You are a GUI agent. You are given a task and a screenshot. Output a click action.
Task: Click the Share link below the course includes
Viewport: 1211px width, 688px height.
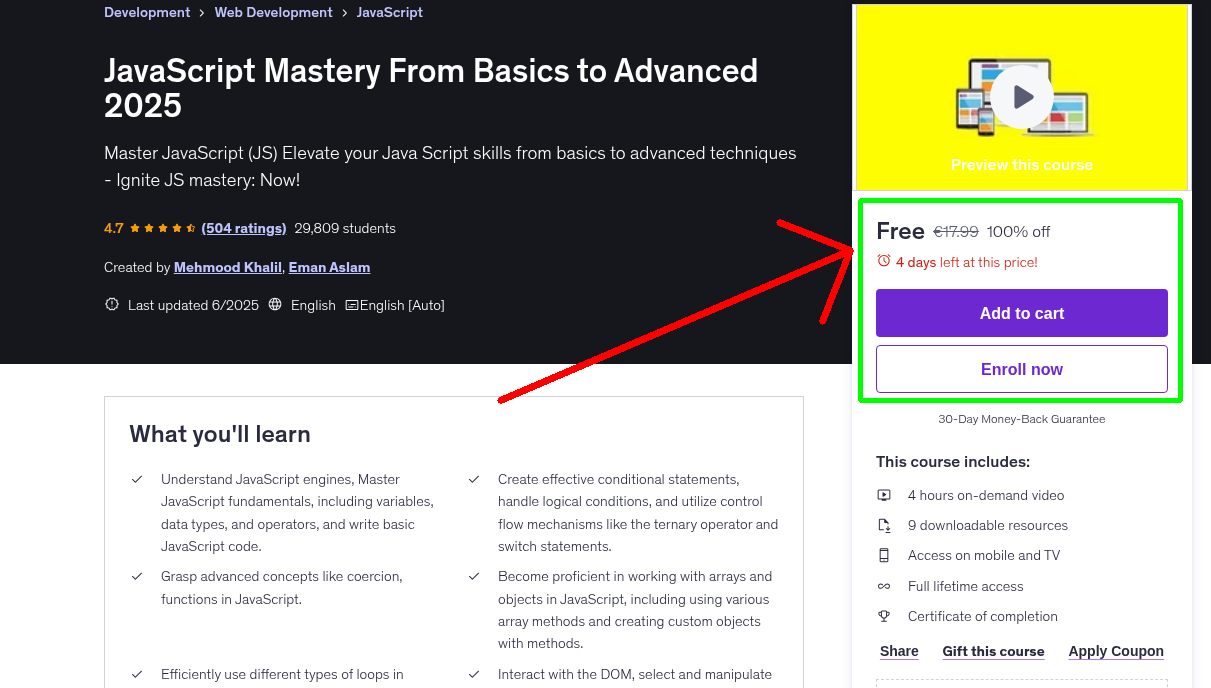[x=898, y=651]
